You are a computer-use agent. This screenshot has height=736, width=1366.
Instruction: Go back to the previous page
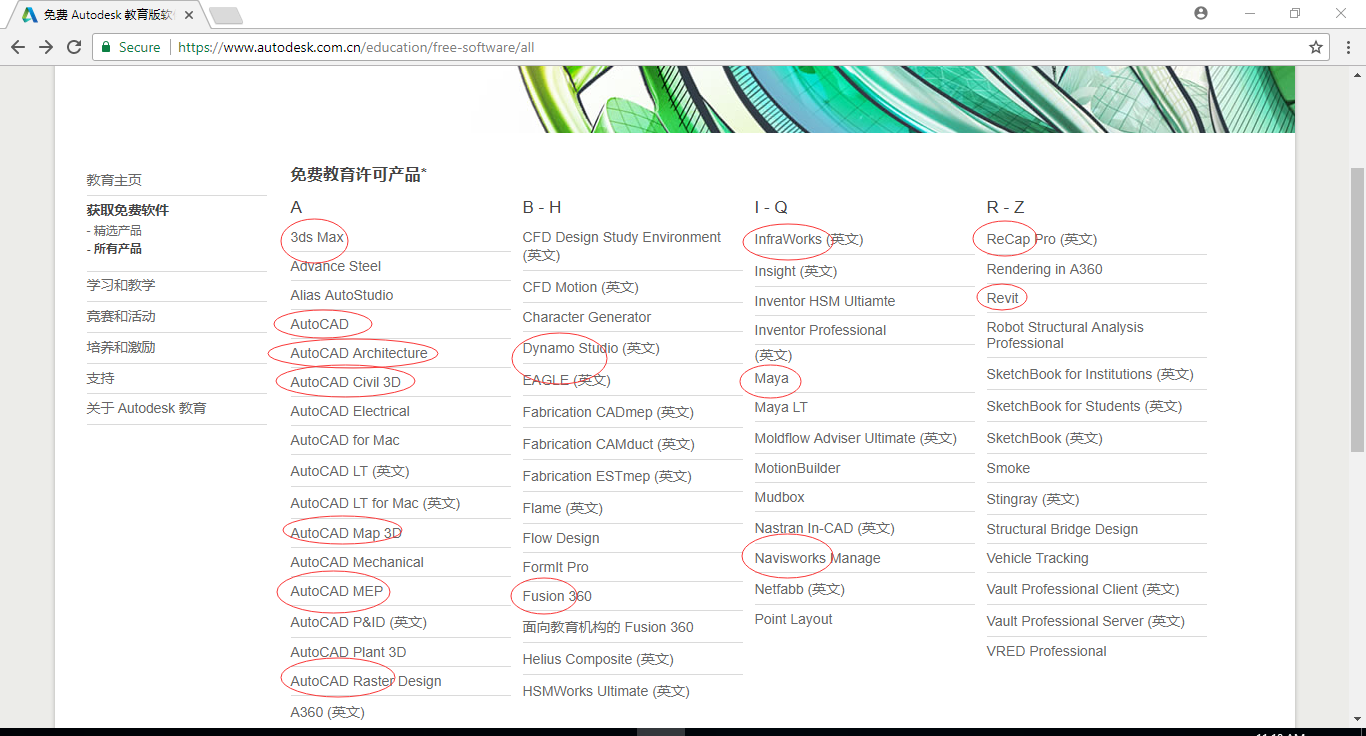[x=18, y=47]
